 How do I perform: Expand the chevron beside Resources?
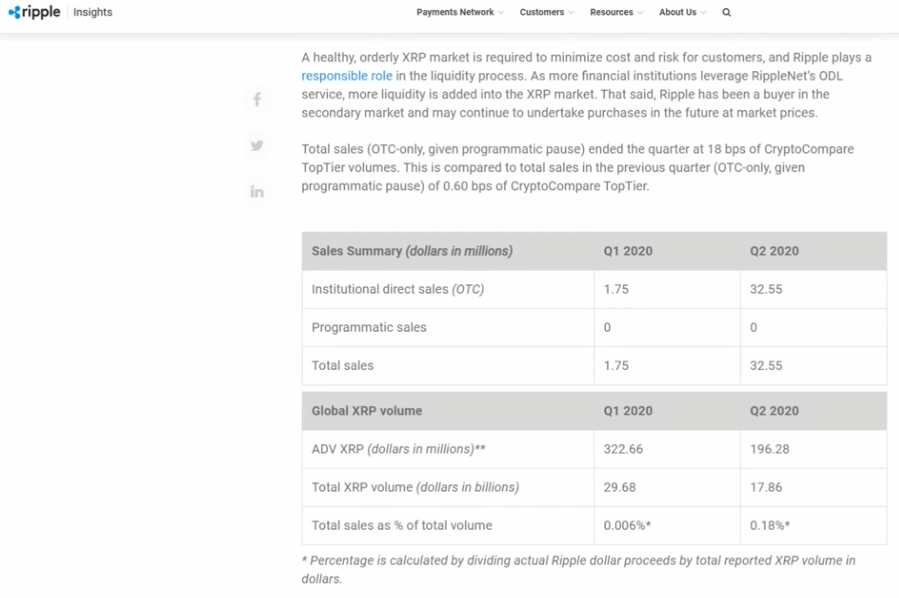(641, 13)
